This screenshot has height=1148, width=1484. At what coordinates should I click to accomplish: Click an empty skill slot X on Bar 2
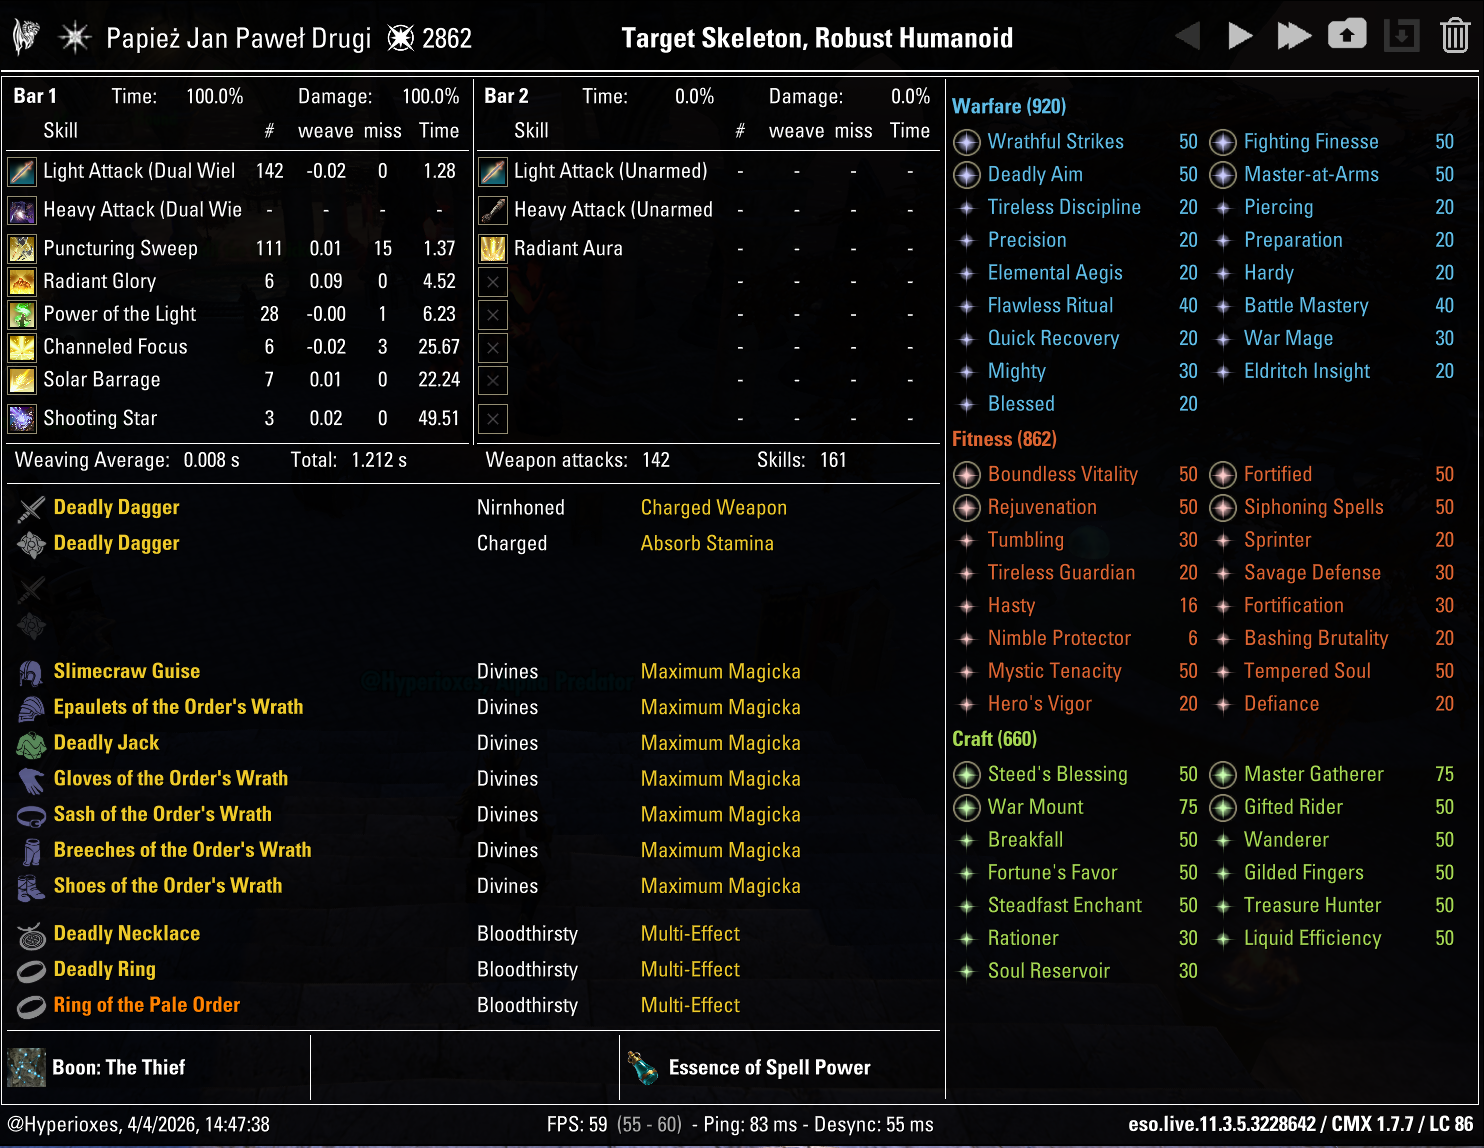(492, 282)
